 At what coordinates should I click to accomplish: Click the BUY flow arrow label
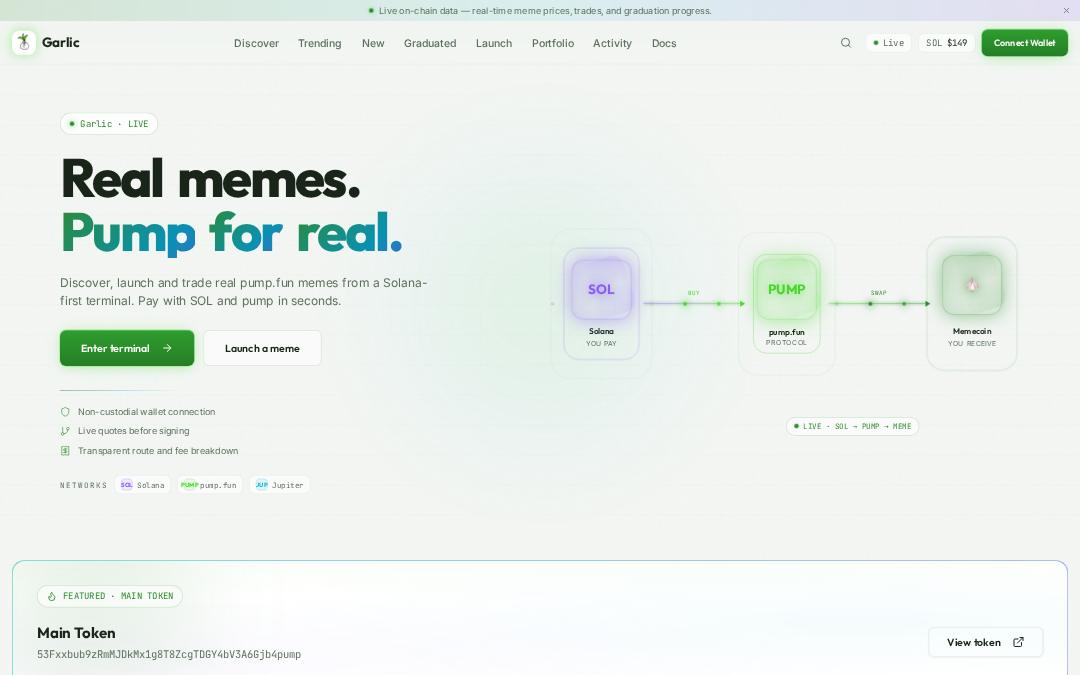(x=694, y=293)
